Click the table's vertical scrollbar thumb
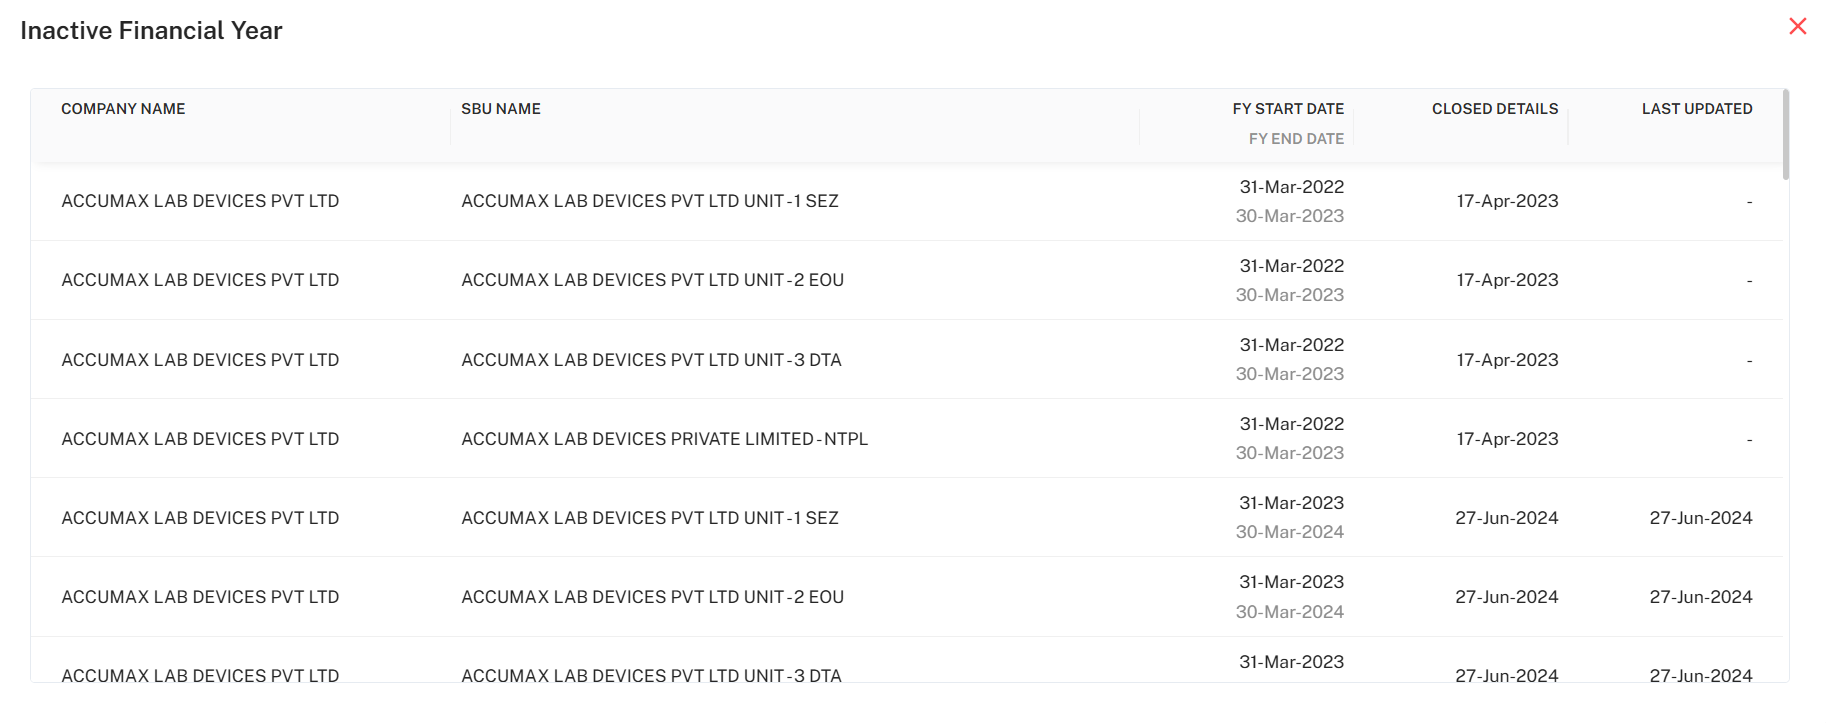 pyautogui.click(x=1785, y=135)
